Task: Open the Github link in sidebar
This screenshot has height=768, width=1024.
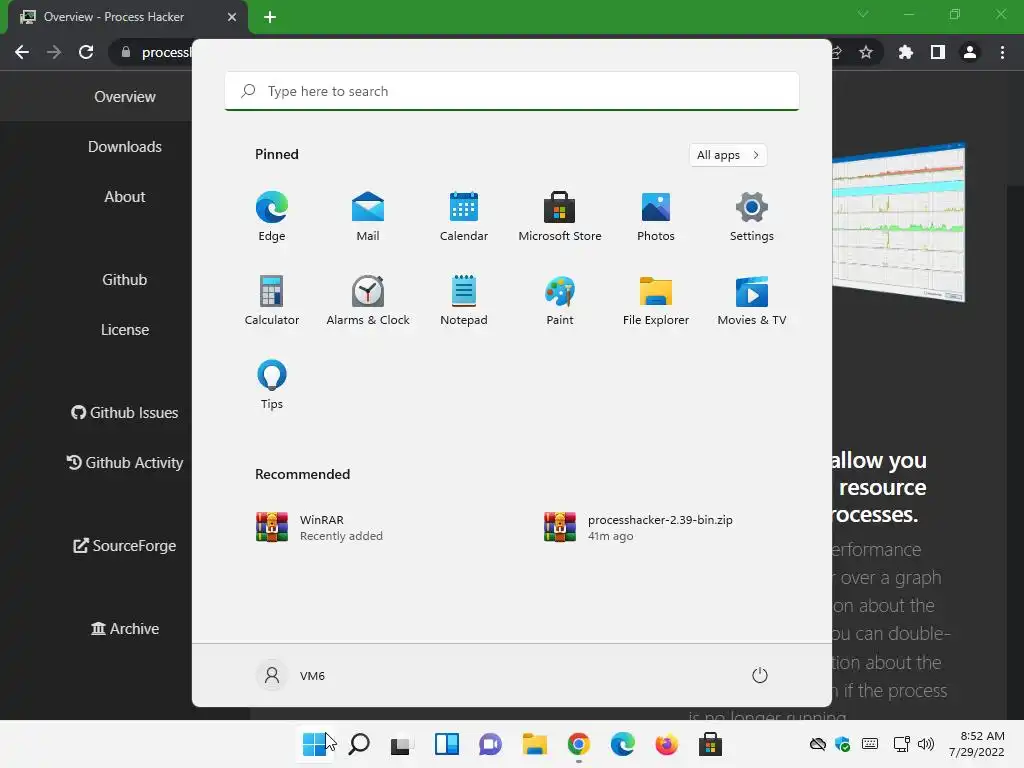Action: click(x=125, y=280)
